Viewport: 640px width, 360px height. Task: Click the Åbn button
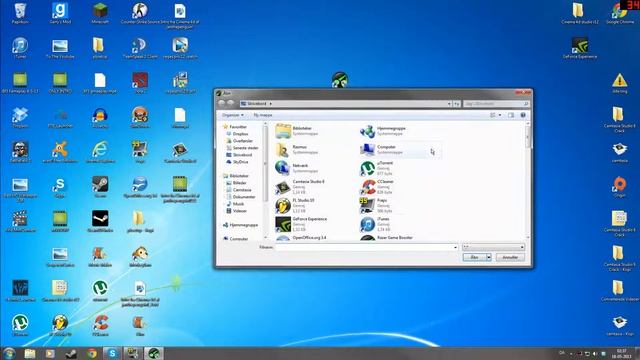474,257
